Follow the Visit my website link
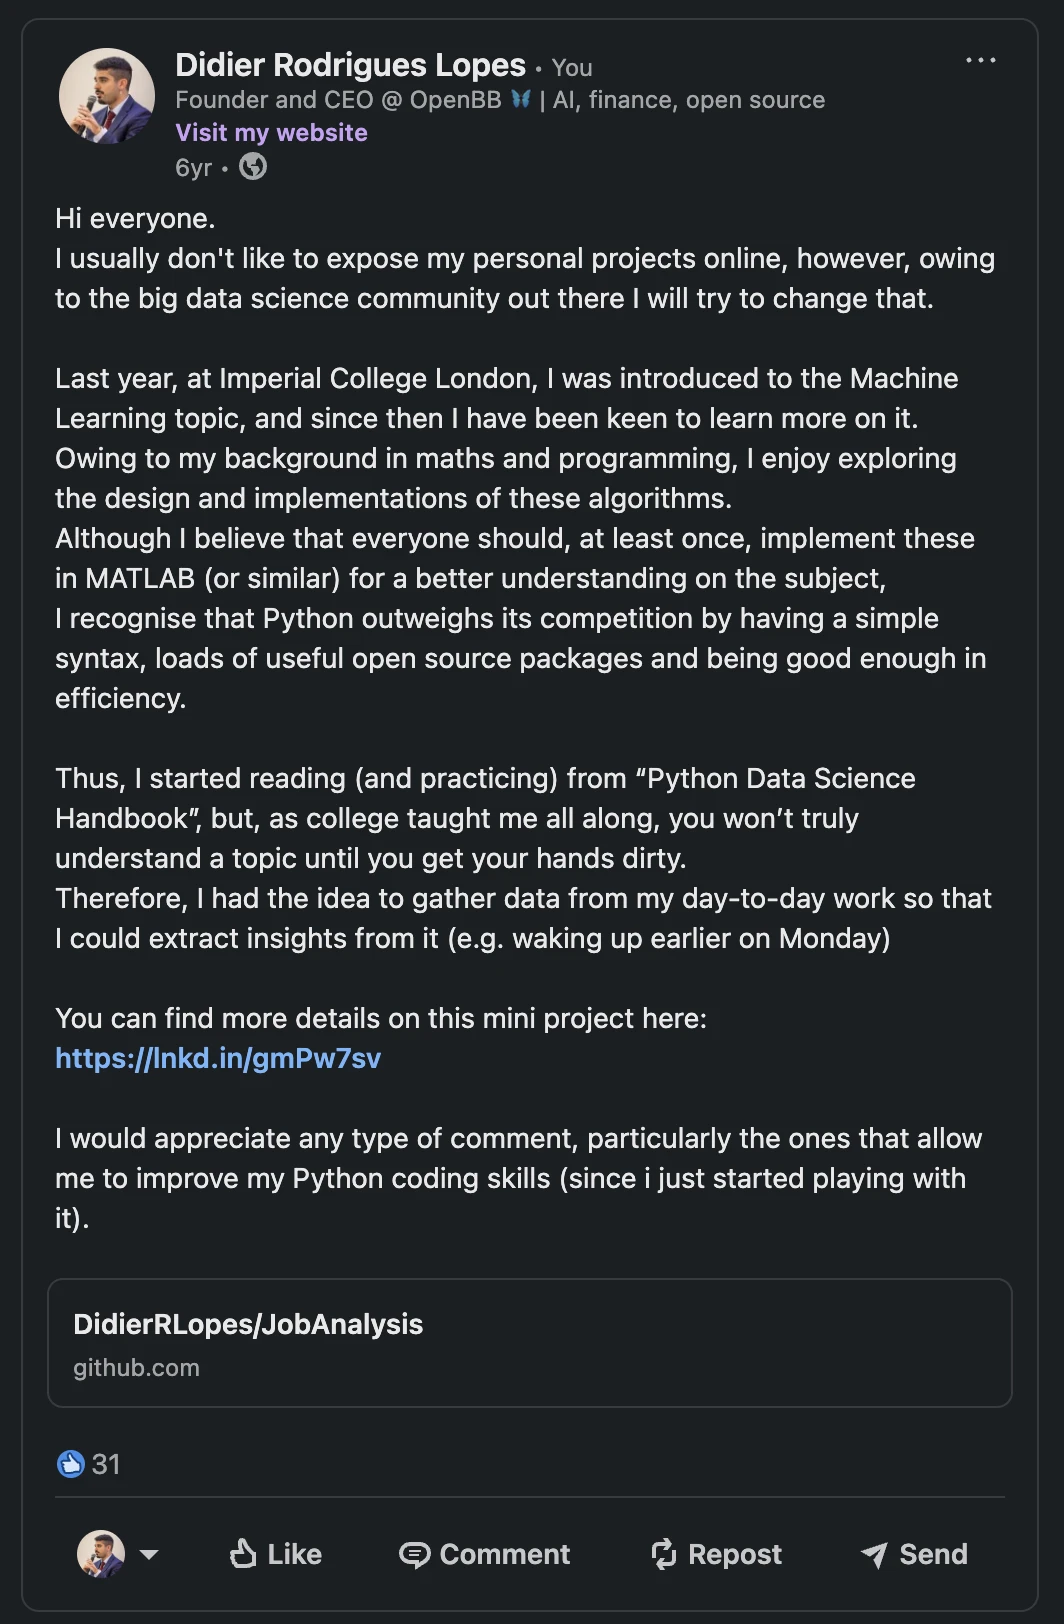This screenshot has height=1624, width=1064. [271, 133]
